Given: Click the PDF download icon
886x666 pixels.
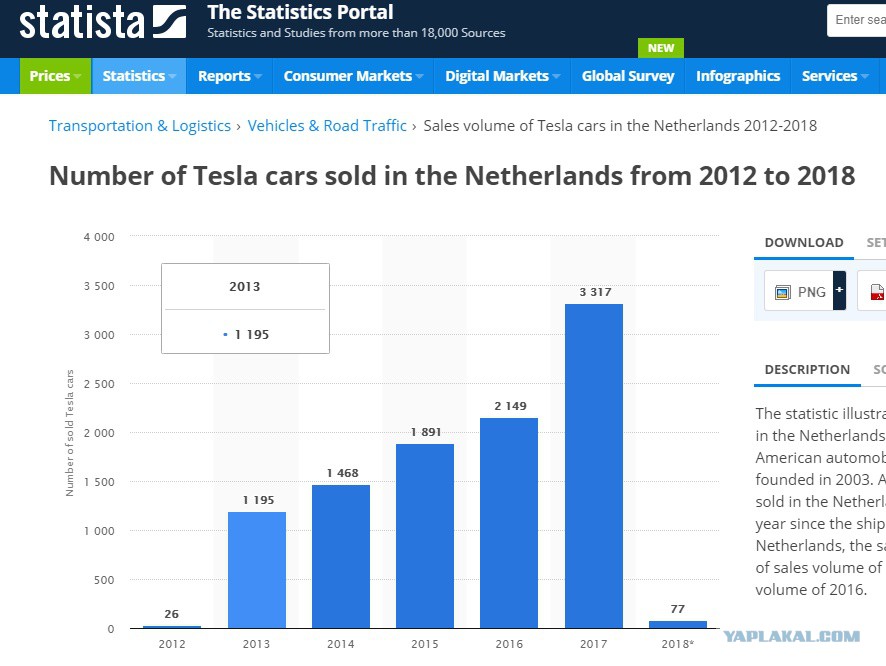Looking at the screenshot, I should coord(878,292).
